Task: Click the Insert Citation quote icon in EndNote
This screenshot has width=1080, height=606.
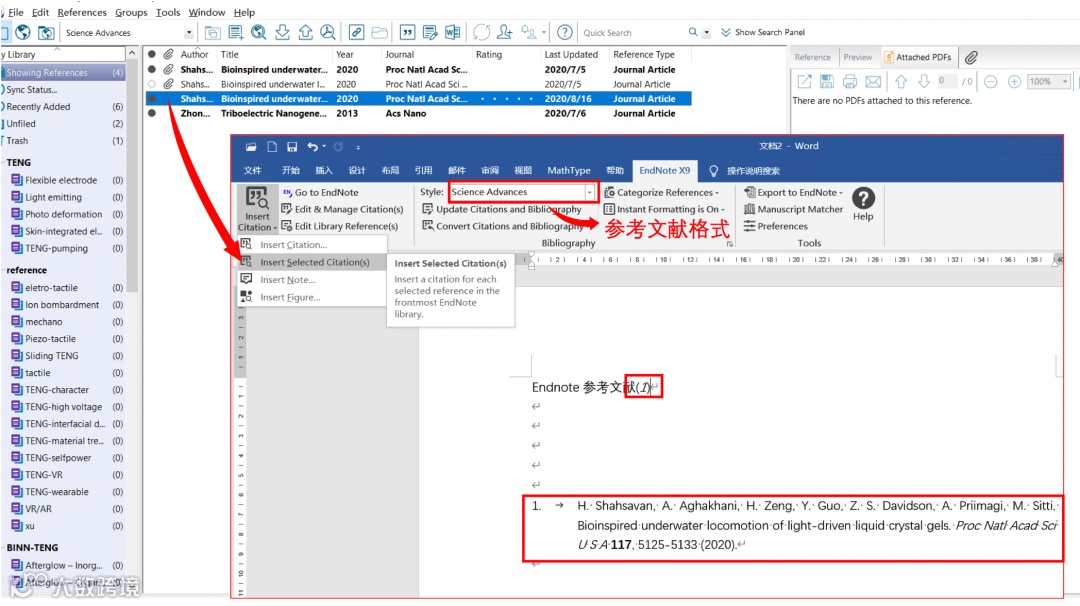Action: tap(407, 32)
